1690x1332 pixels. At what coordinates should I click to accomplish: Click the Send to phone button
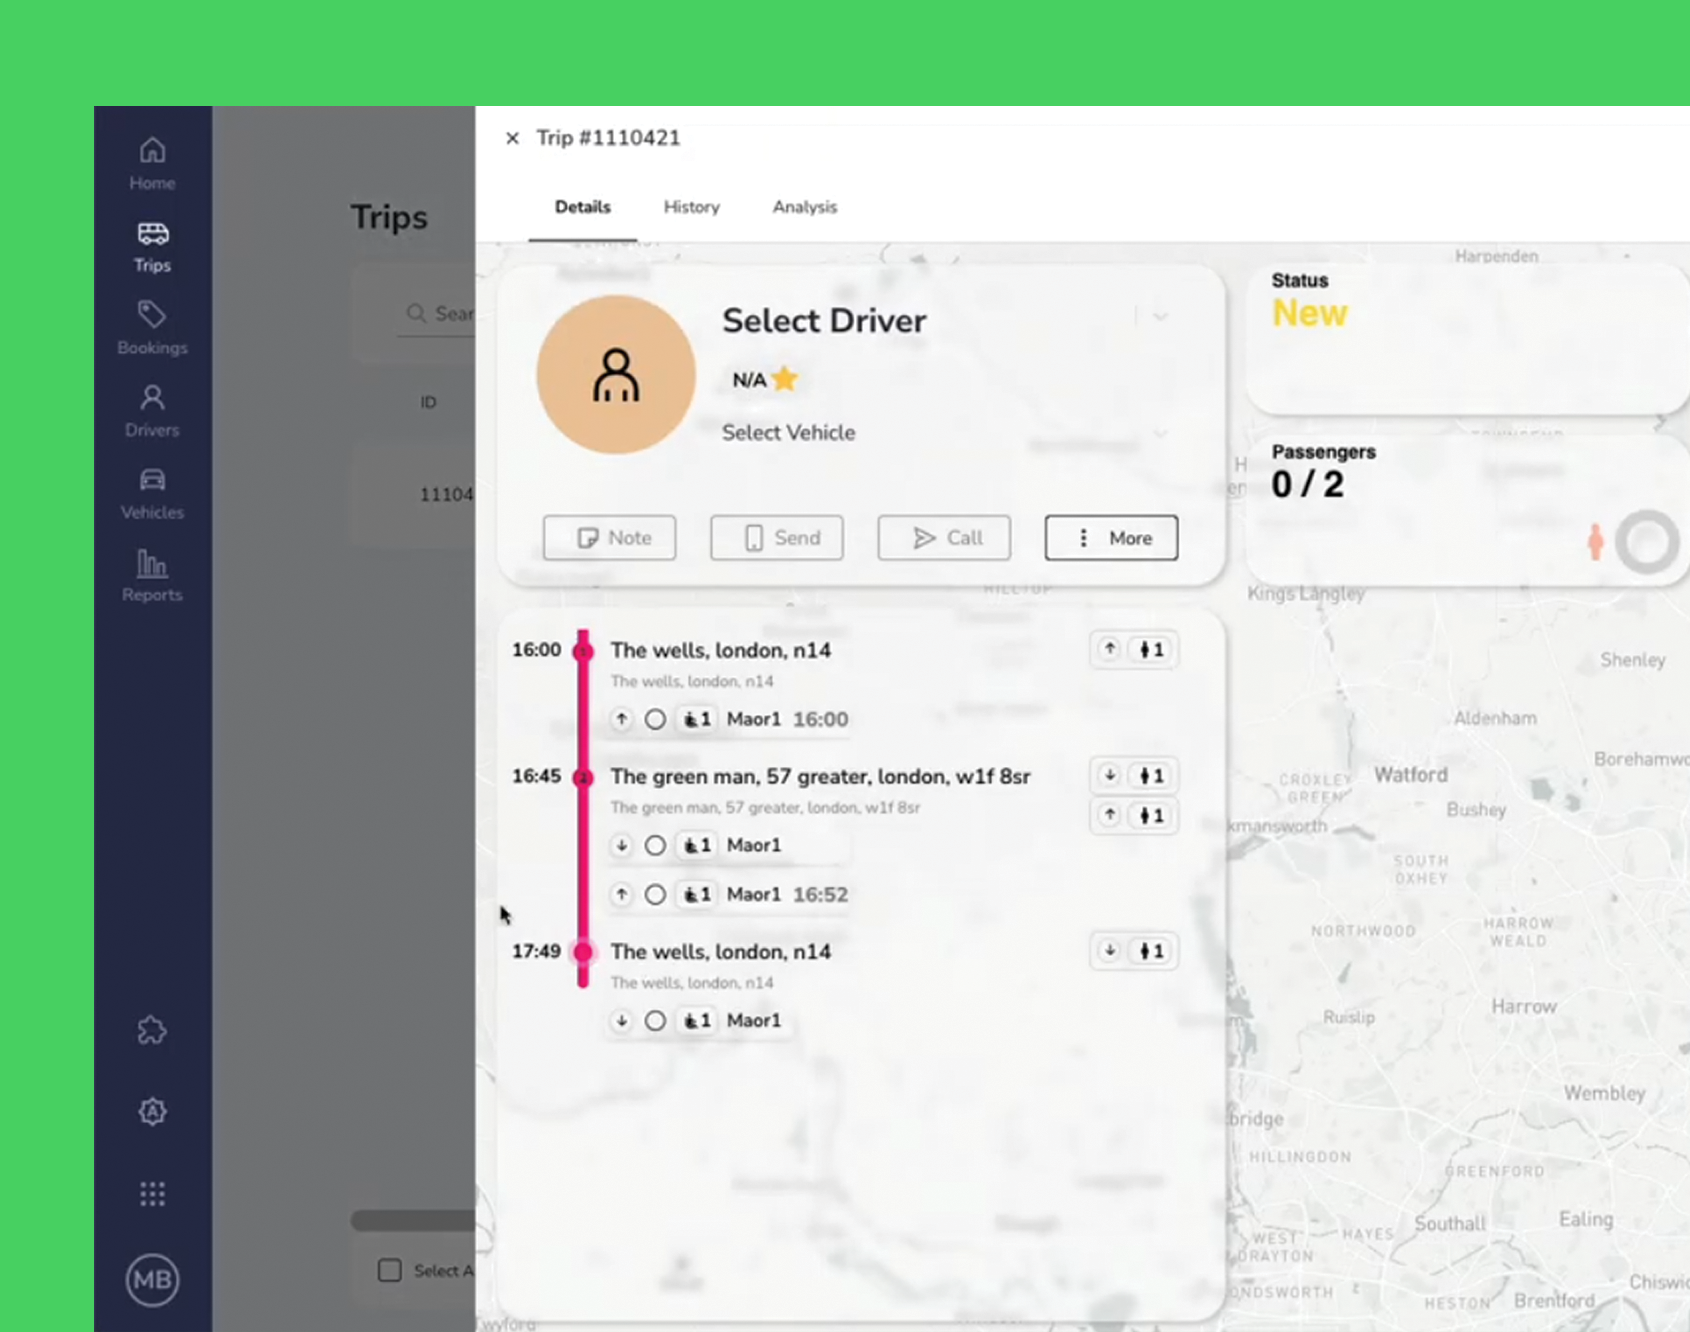pos(776,538)
